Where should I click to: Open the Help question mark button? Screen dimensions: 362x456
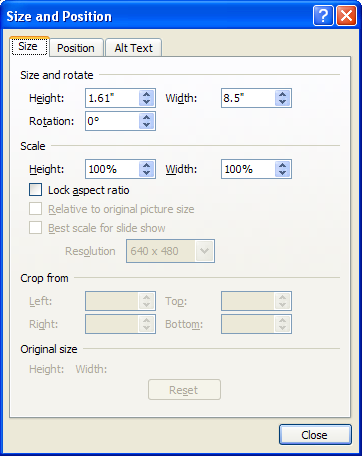(323, 16)
